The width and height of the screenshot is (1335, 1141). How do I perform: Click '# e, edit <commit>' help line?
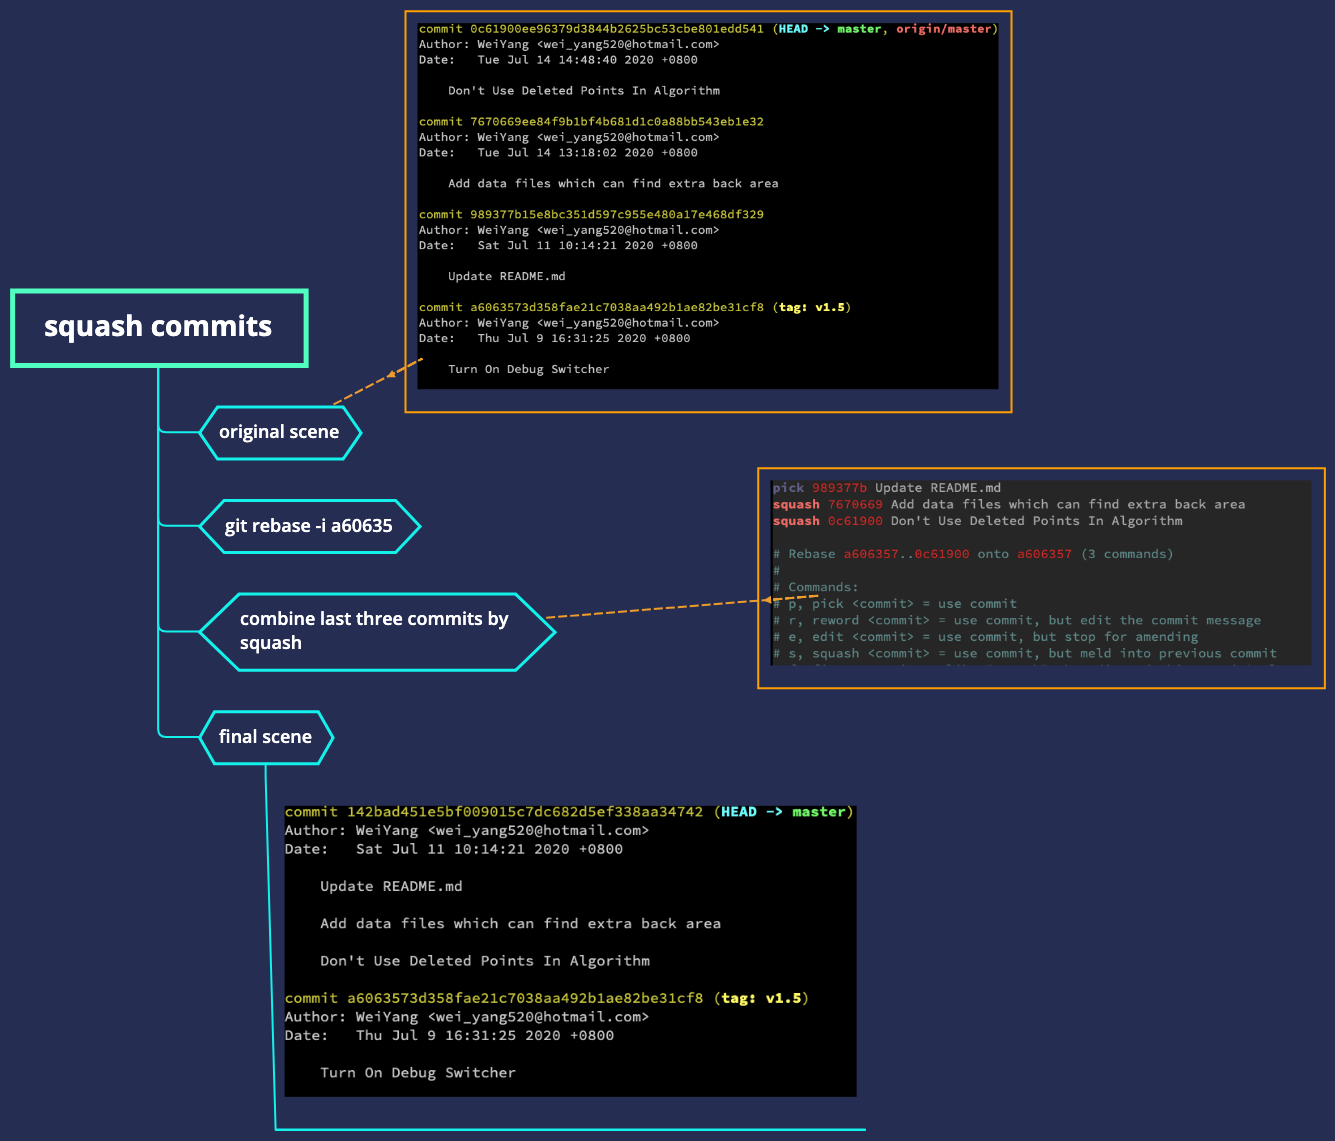tap(985, 637)
